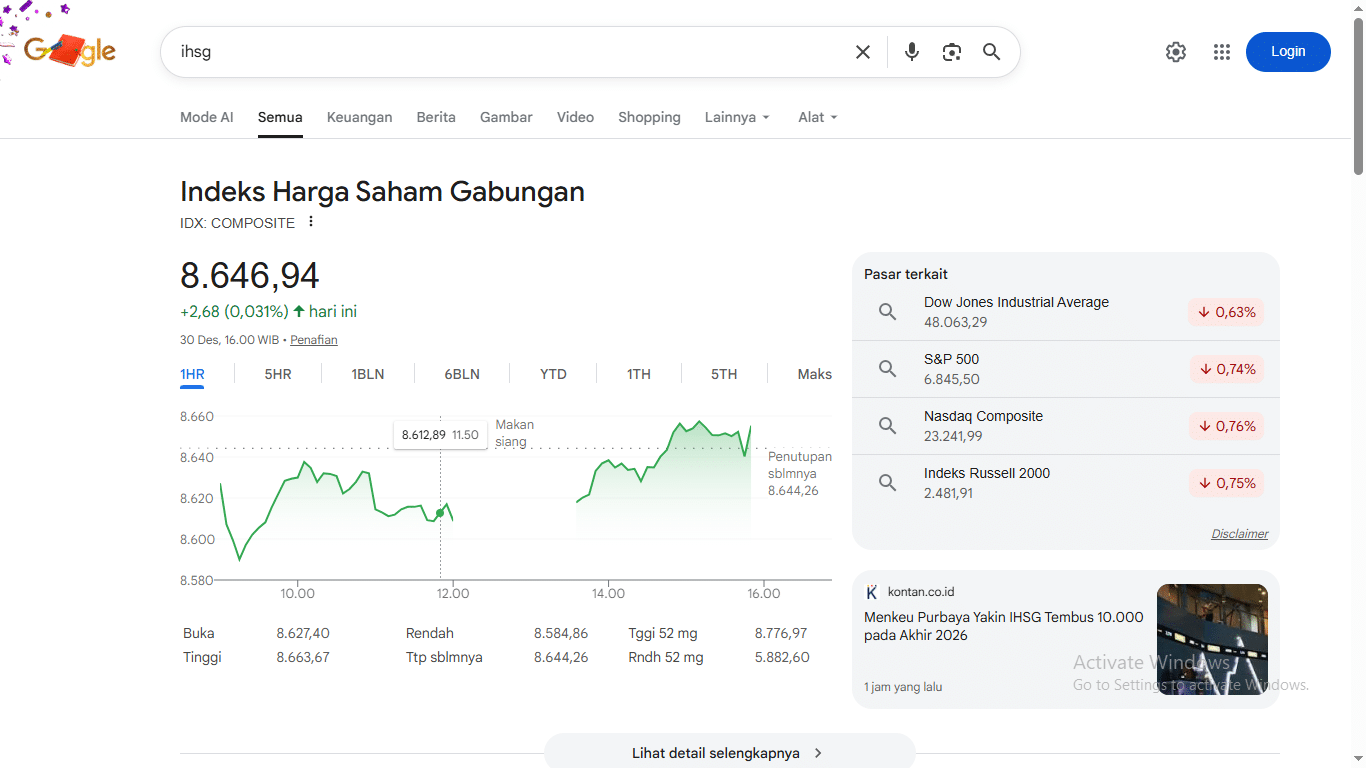1366x768 pixels.
Task: Click the search input field containing ihsg
Action: coord(510,52)
